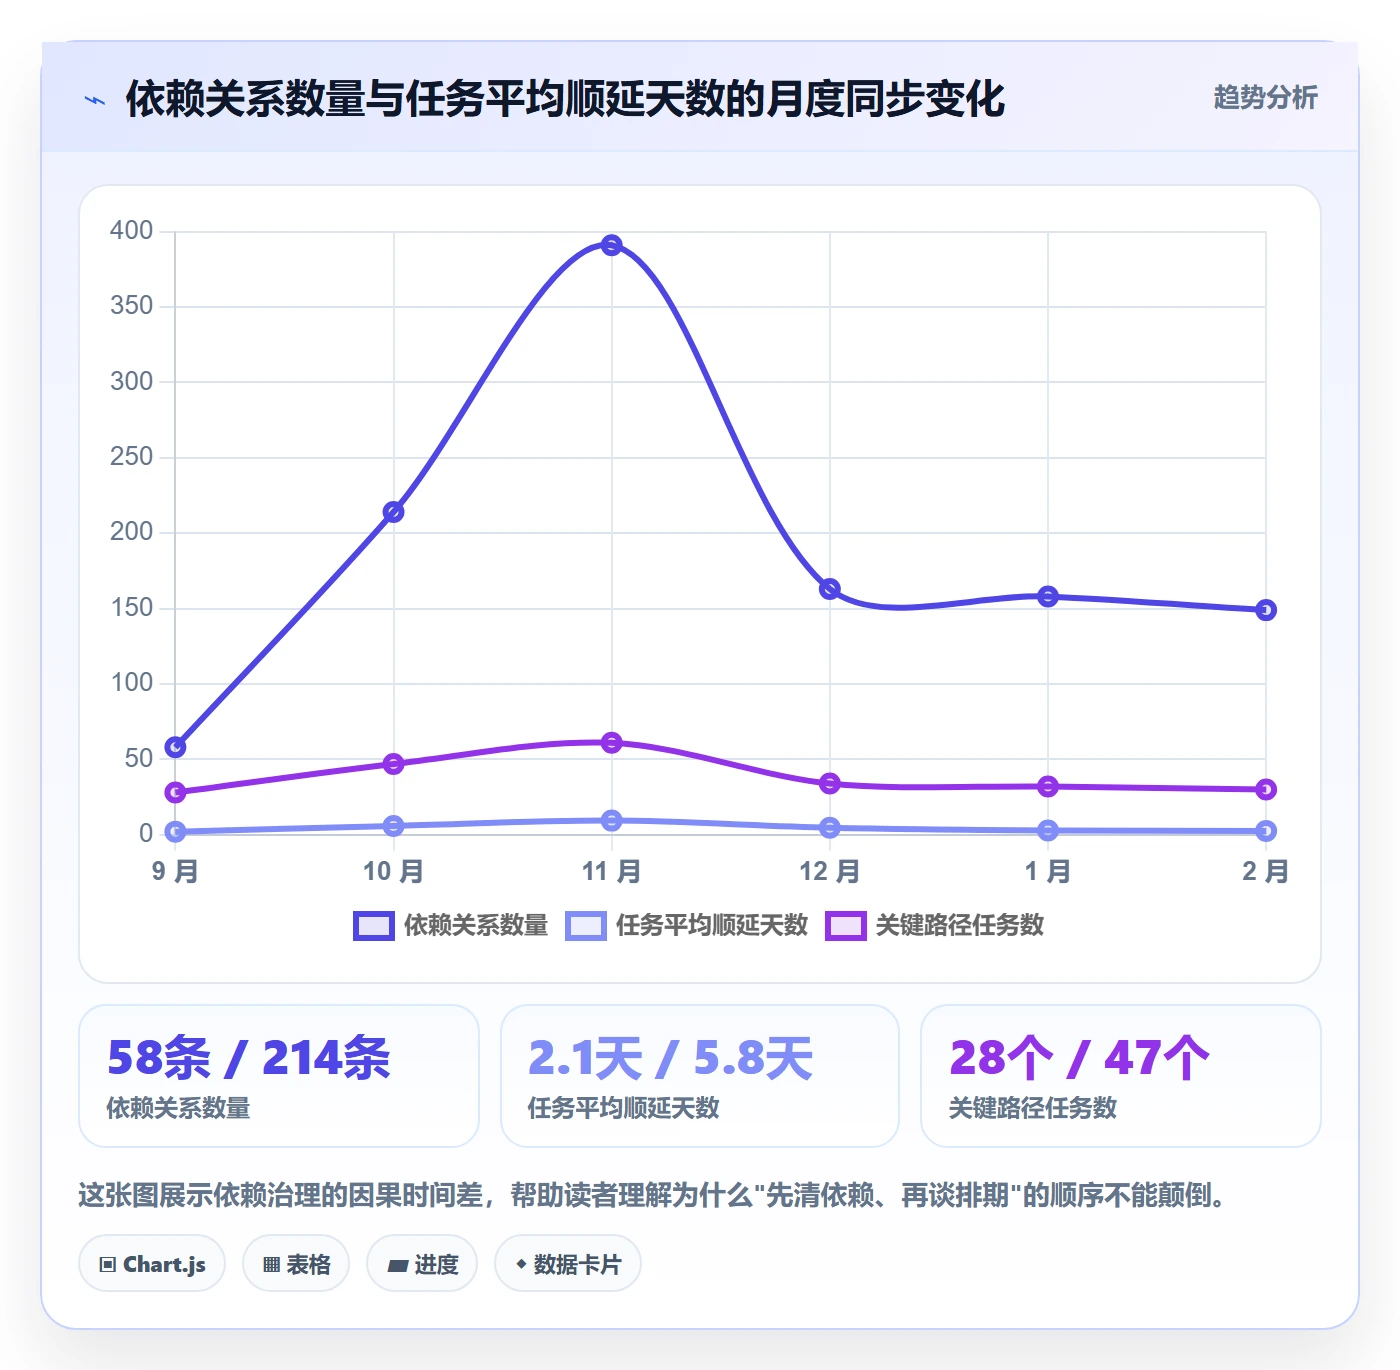Viewport: 1400px width, 1370px height.
Task: Click the 250 y-axis tick label
Action: pyautogui.click(x=132, y=457)
